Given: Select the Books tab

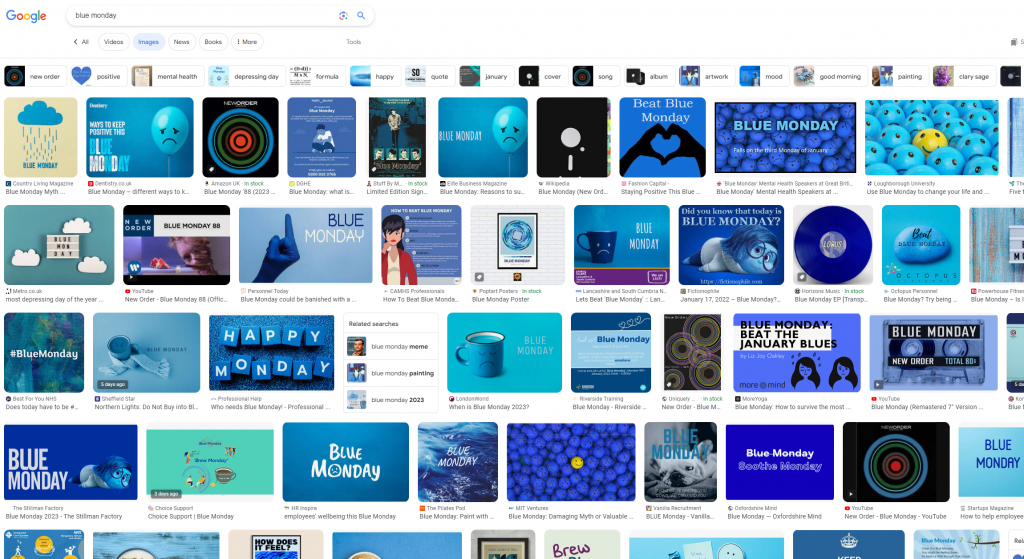Looking at the screenshot, I should click(x=213, y=42).
